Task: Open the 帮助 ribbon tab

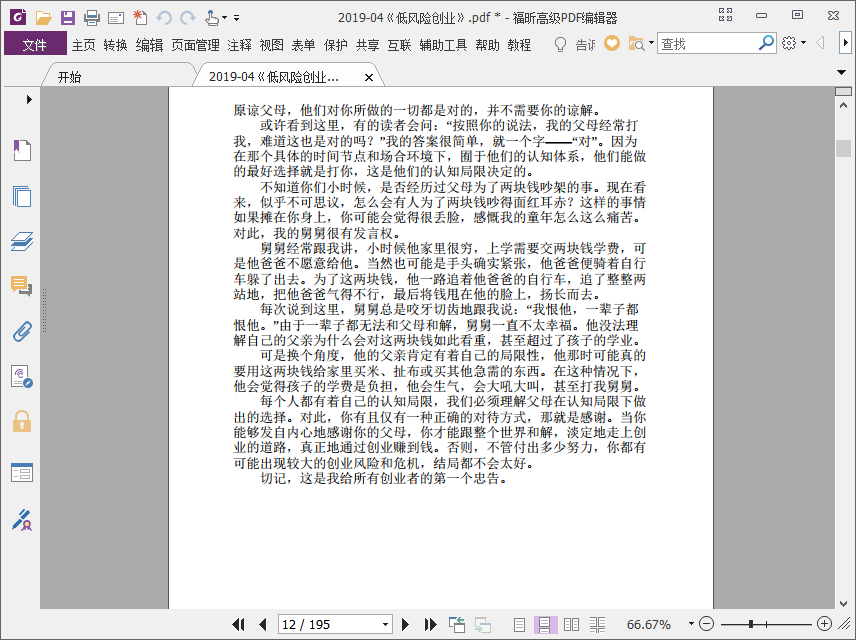Action: pyautogui.click(x=487, y=45)
